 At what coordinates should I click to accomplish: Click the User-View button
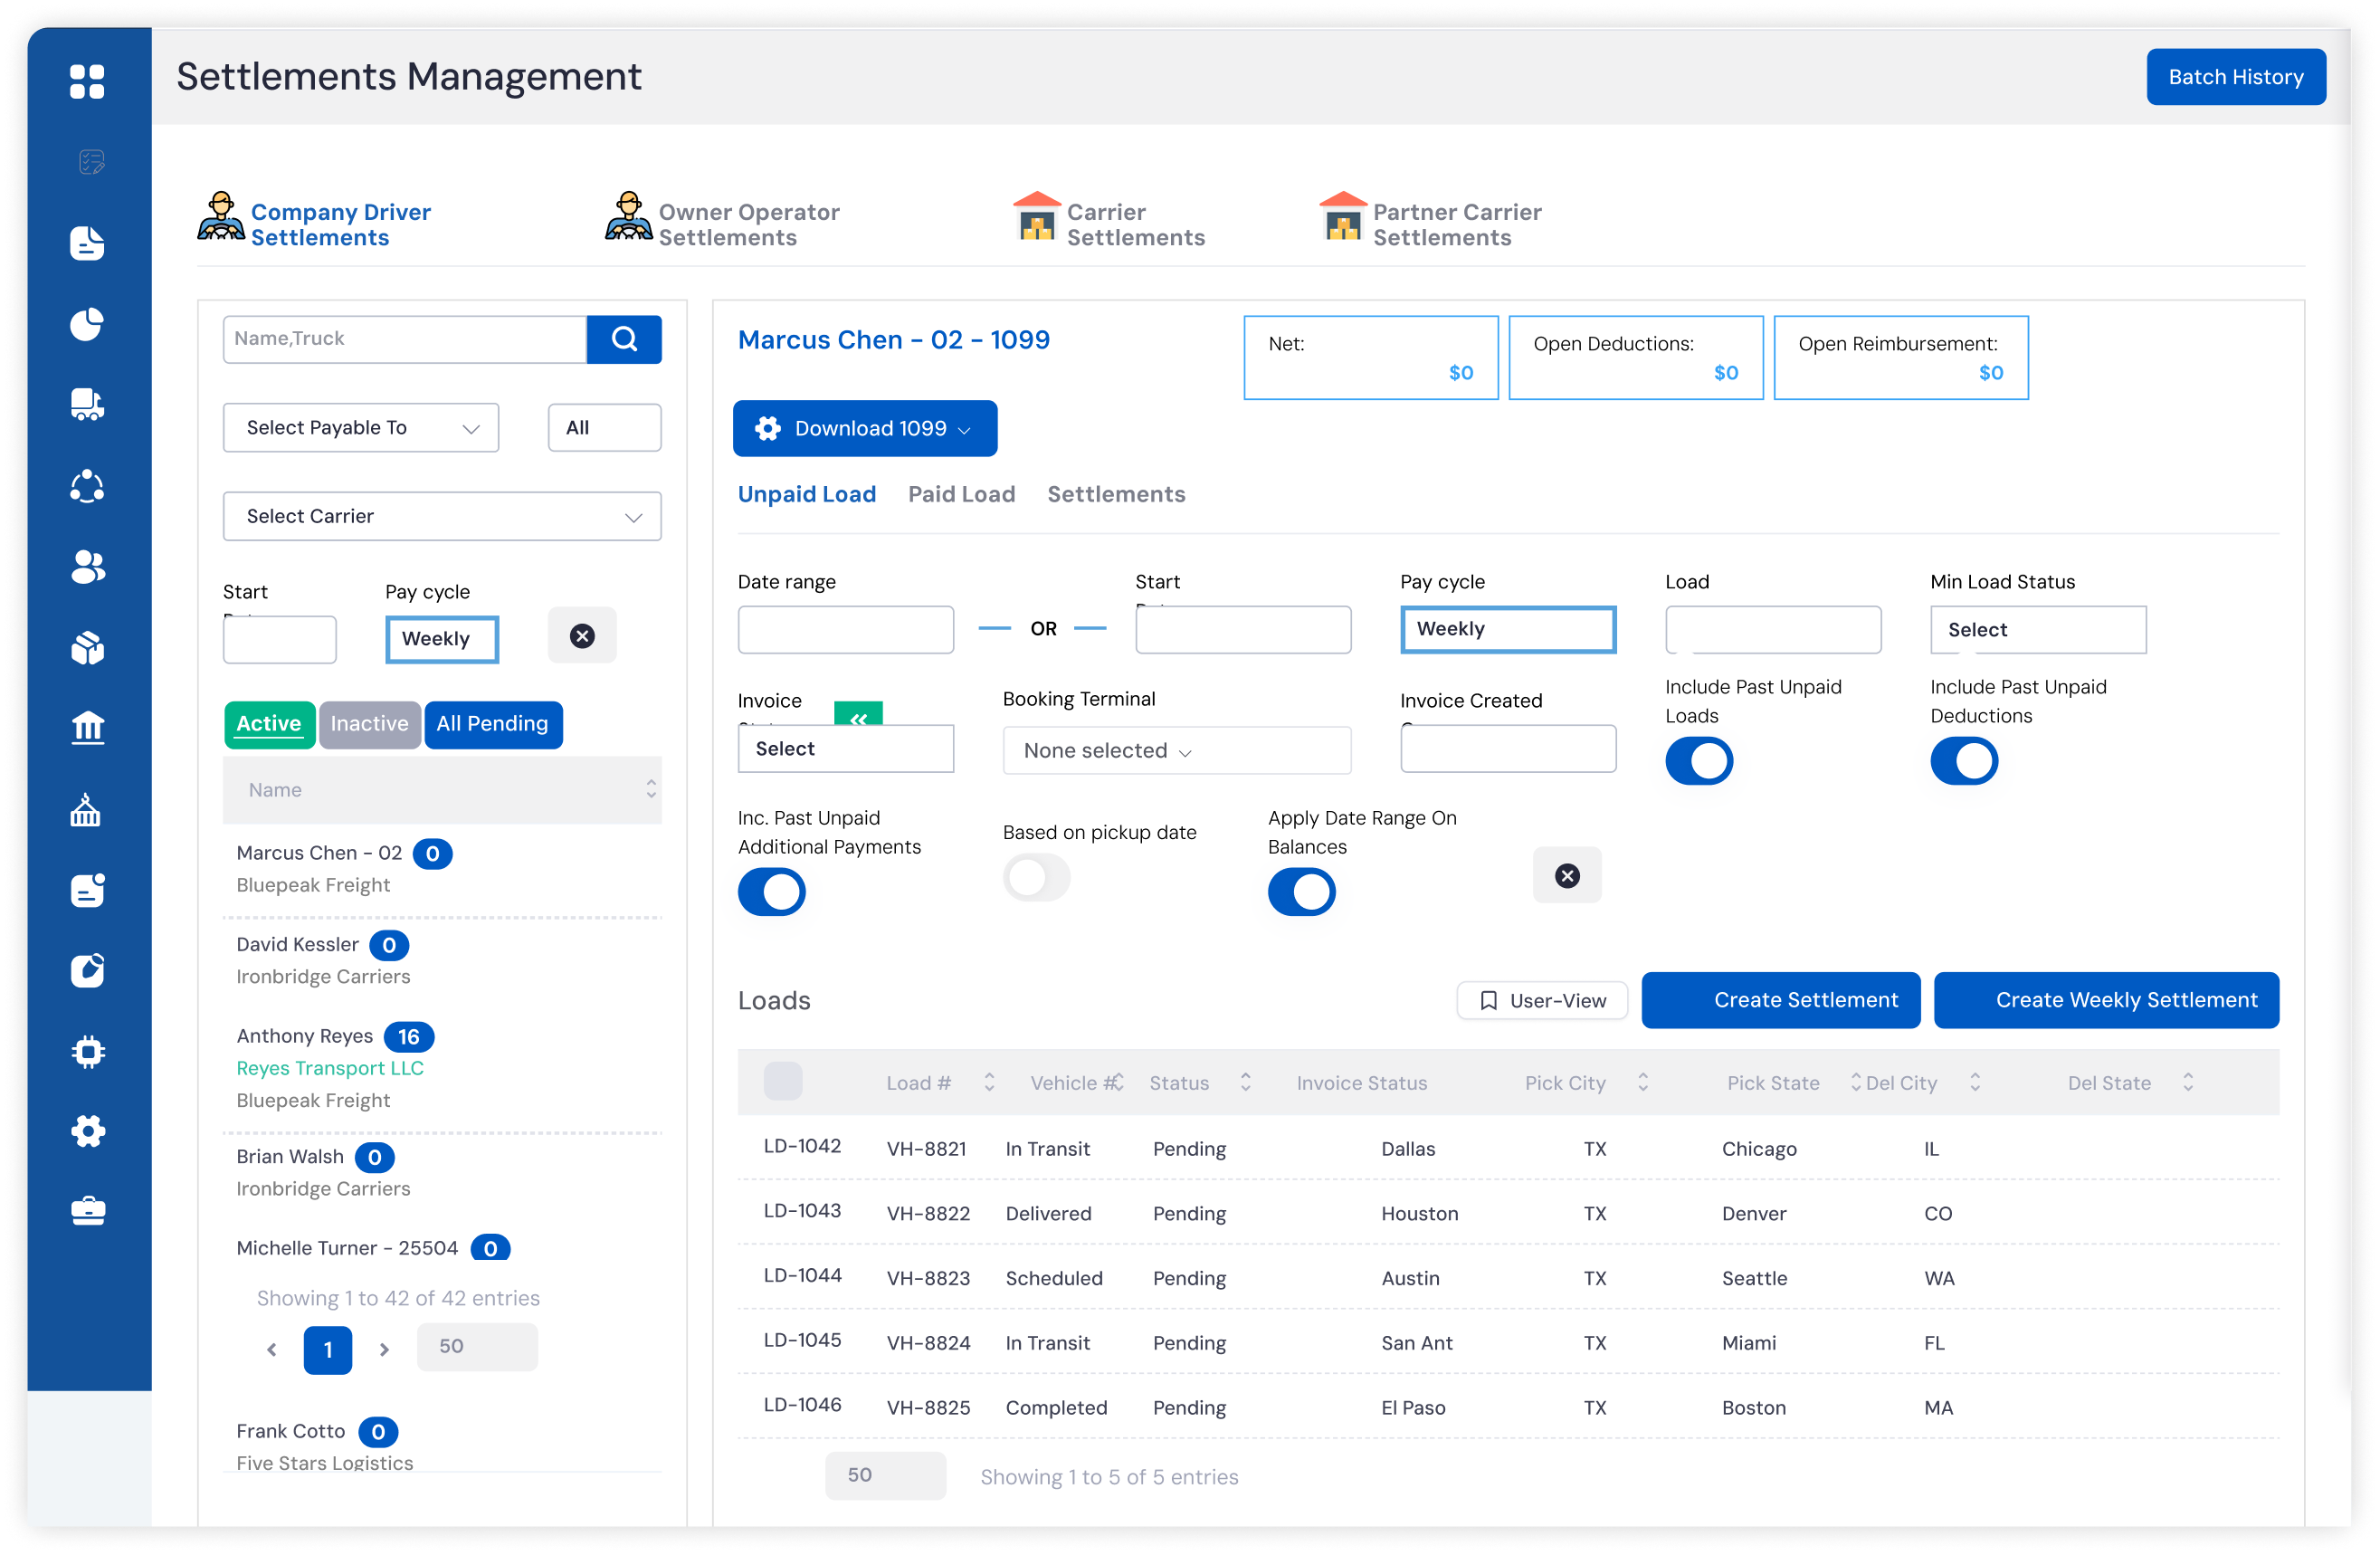(1542, 1001)
